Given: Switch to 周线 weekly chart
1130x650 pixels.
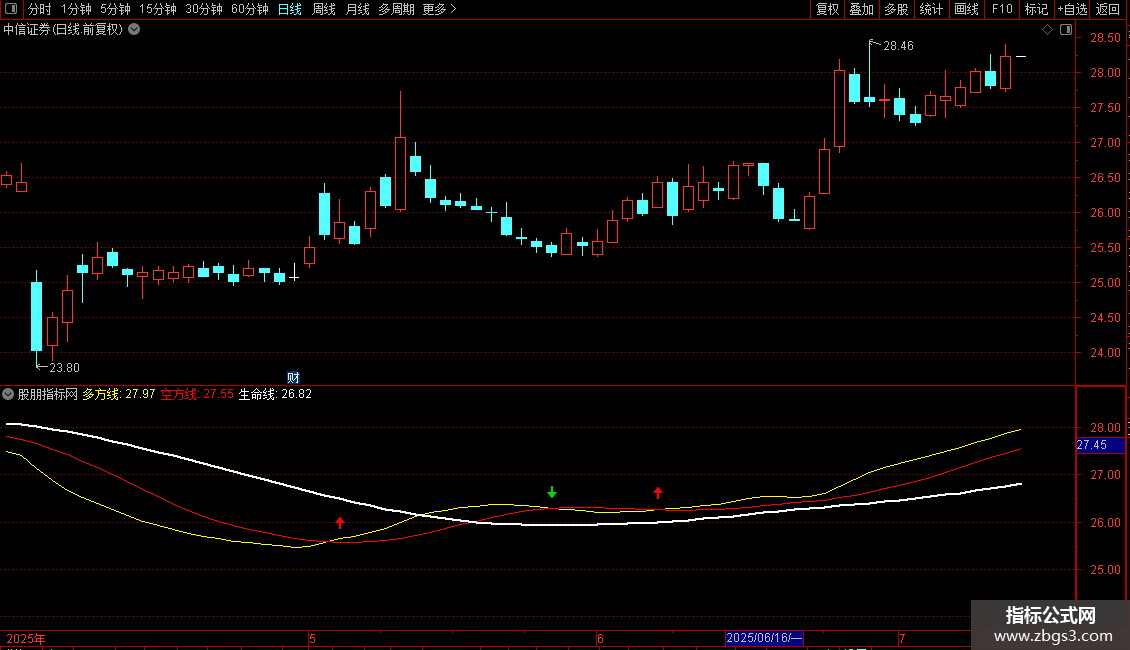Looking at the screenshot, I should (x=324, y=9).
